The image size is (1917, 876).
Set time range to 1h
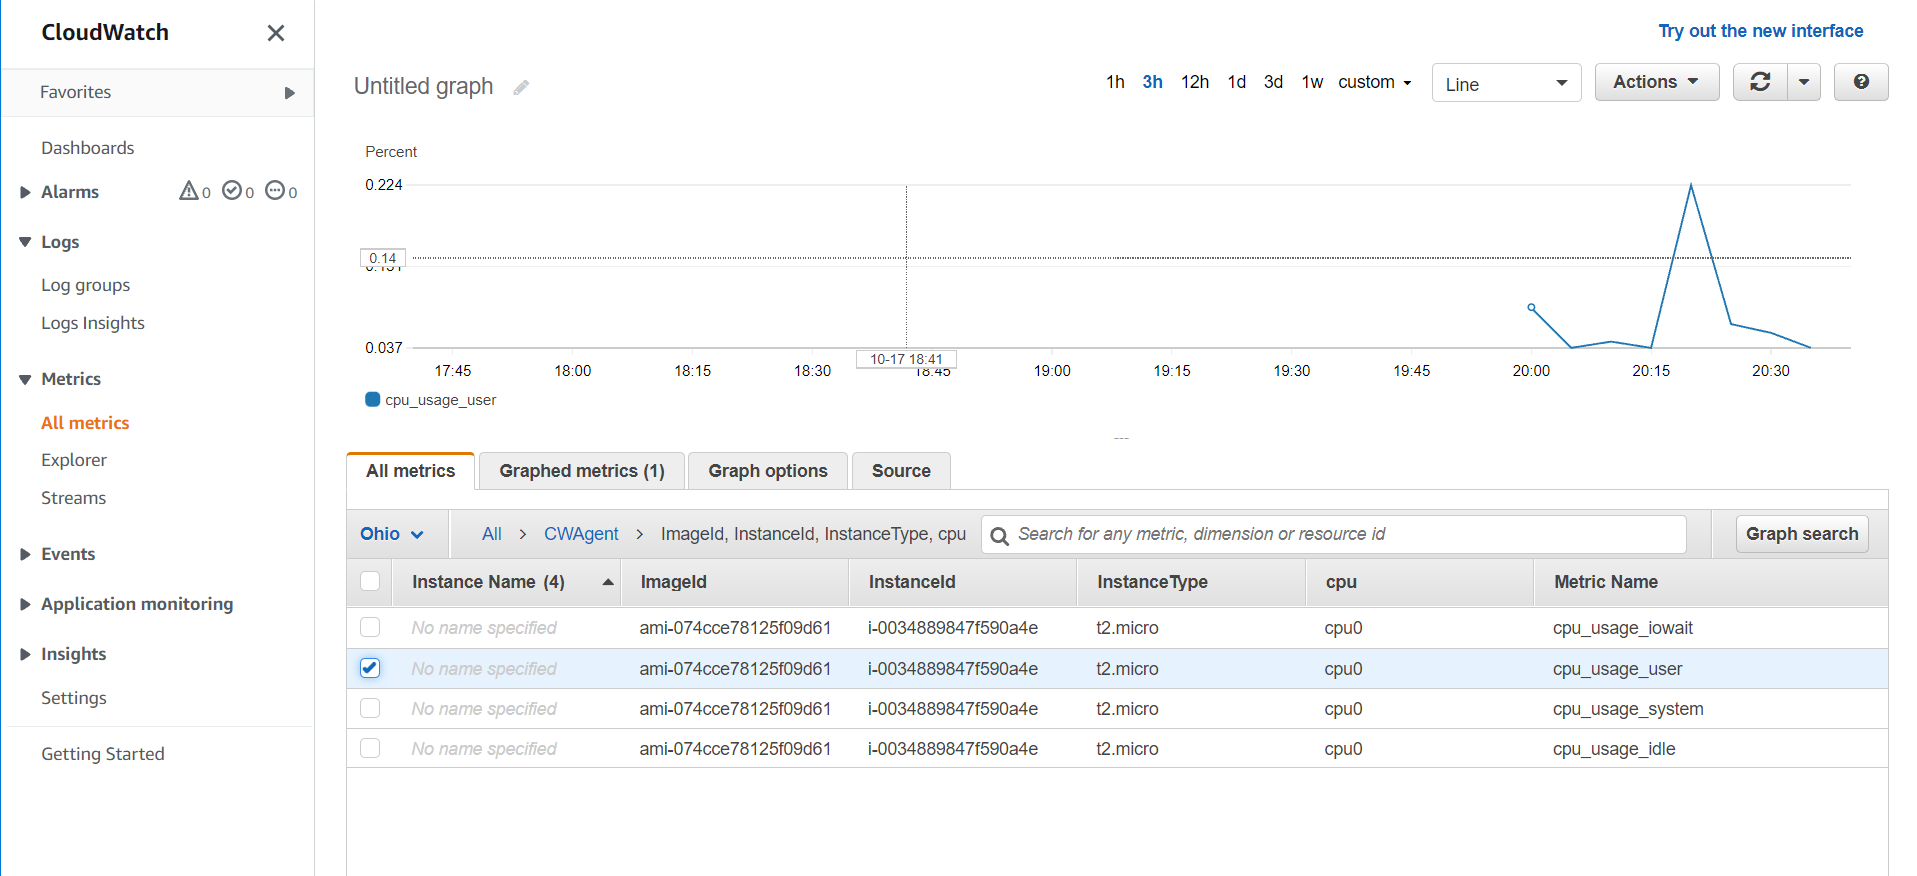1115,82
